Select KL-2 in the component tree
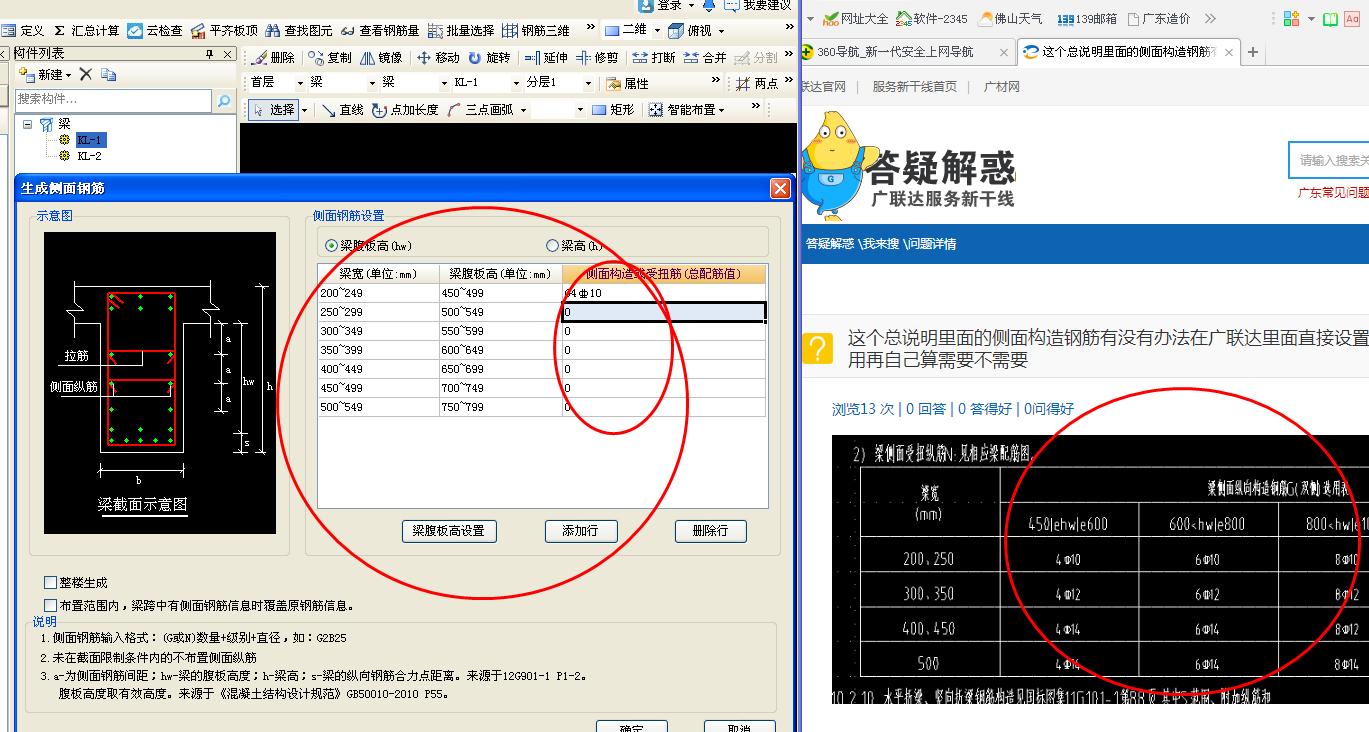 89,156
